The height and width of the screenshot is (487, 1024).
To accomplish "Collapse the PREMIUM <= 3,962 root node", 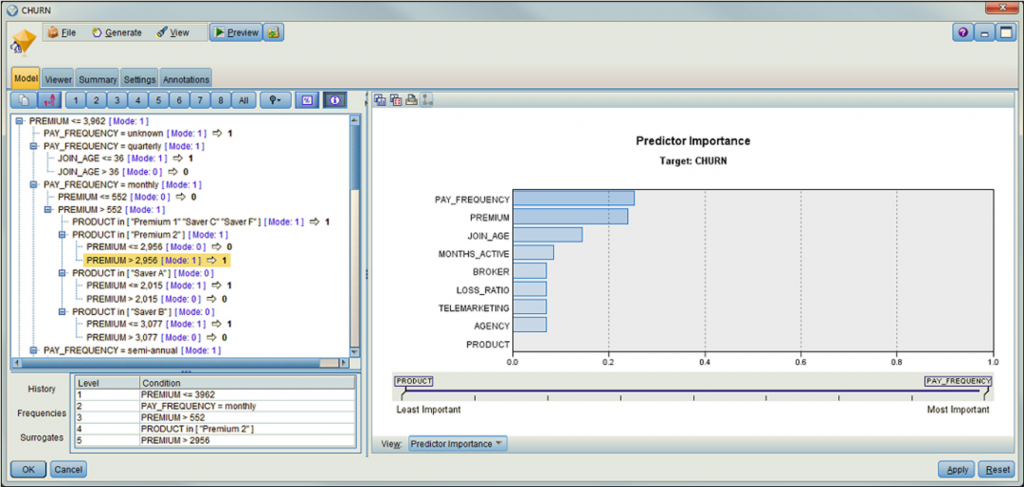I will 20,121.
